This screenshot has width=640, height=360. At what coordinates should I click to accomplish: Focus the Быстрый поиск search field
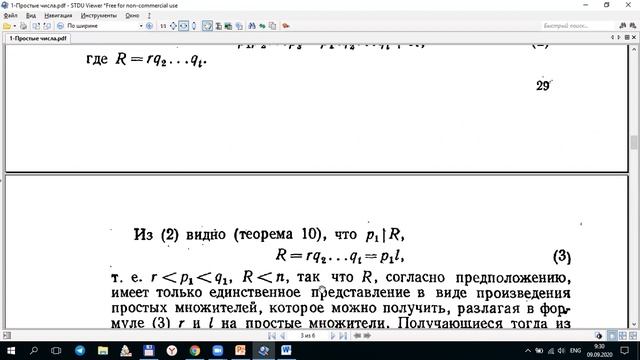[578, 26]
